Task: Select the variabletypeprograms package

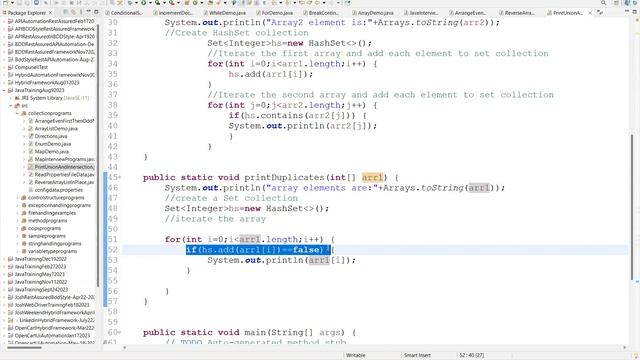Action: tap(49, 251)
